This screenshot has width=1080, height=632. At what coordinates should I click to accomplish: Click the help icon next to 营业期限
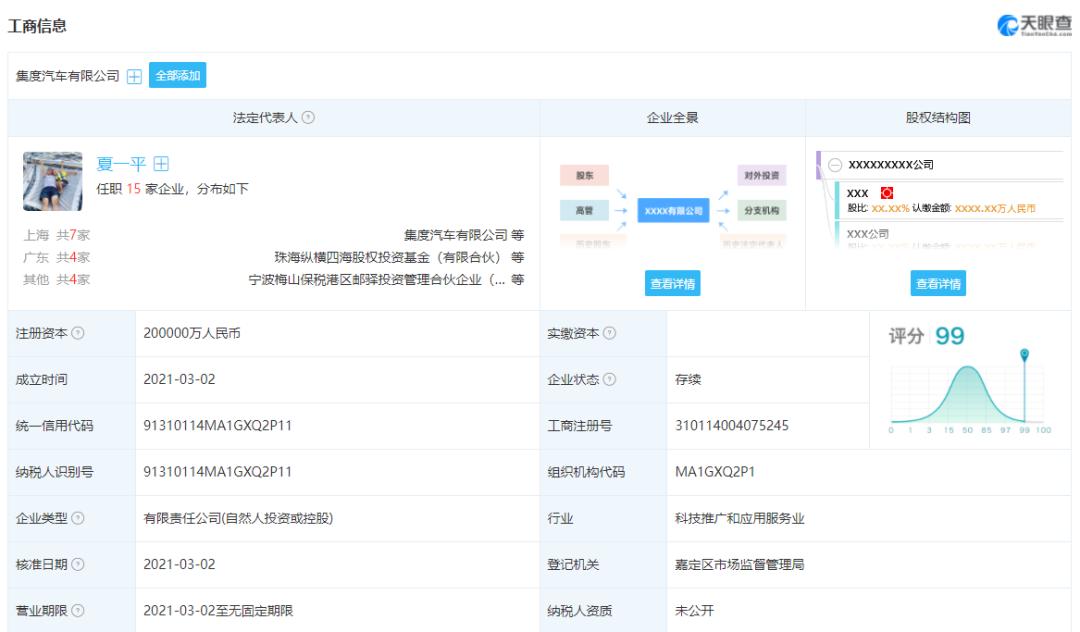click(x=78, y=611)
